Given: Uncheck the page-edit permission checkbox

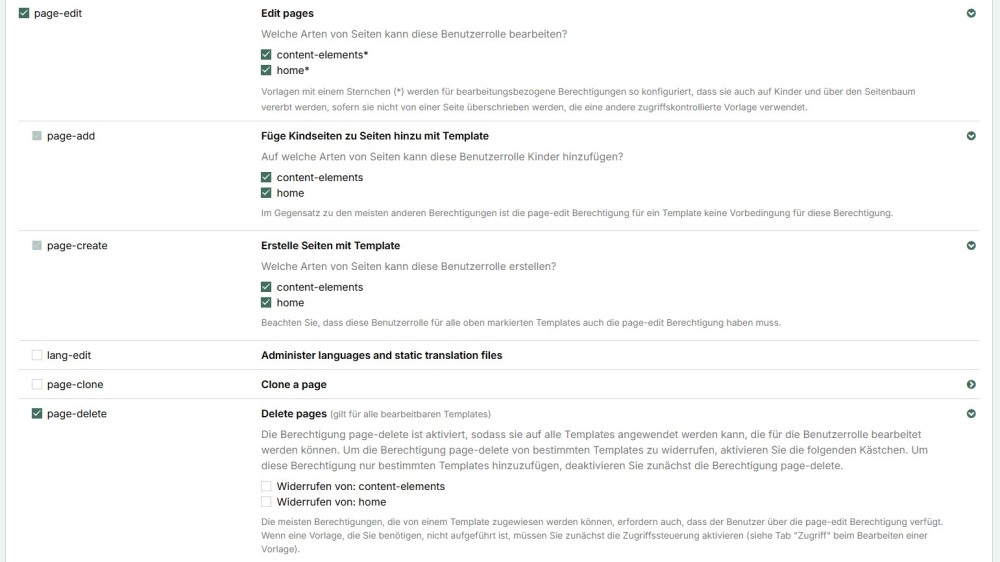Looking at the screenshot, I should pos(24,14).
